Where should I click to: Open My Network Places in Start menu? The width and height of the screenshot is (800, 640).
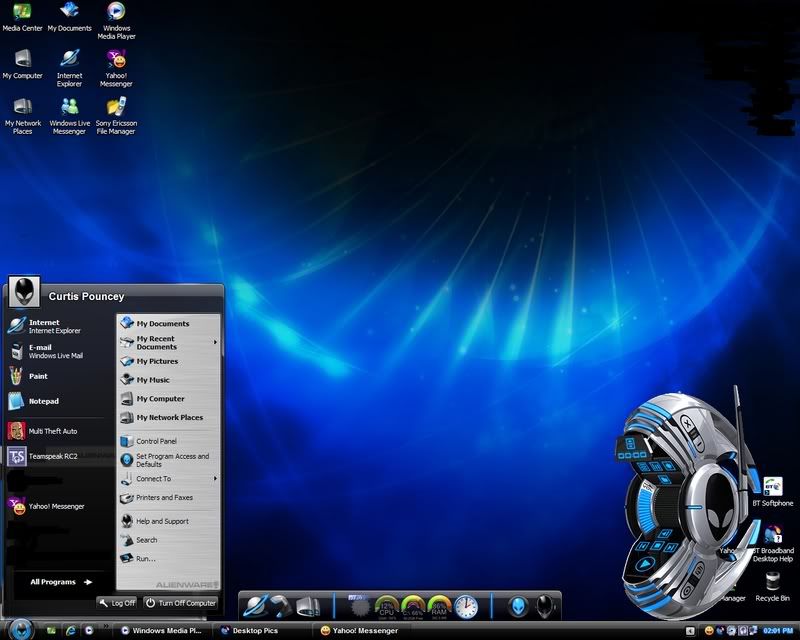pyautogui.click(x=169, y=417)
